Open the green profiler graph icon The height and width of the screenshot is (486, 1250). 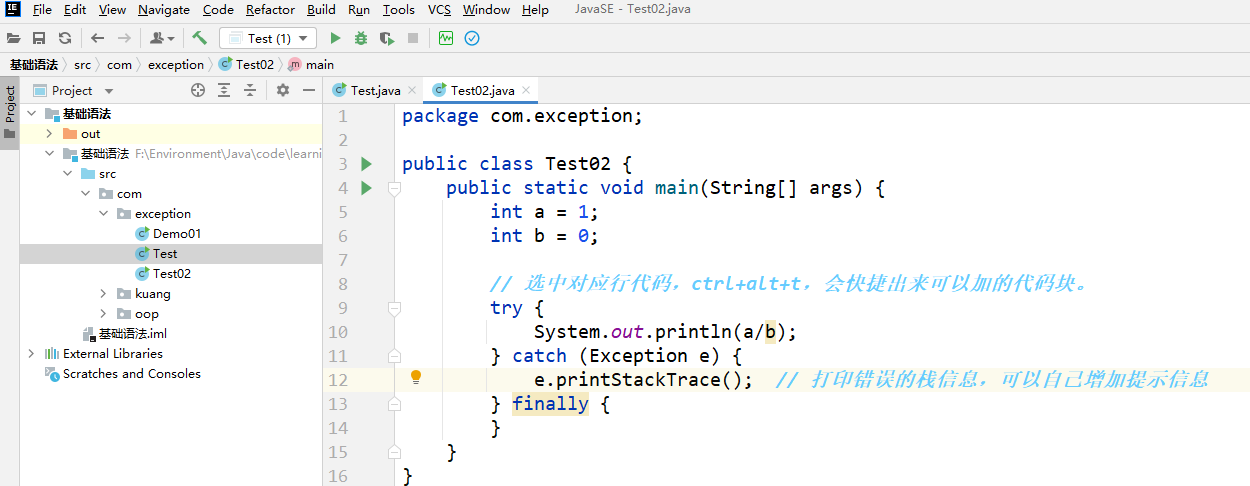(x=446, y=38)
